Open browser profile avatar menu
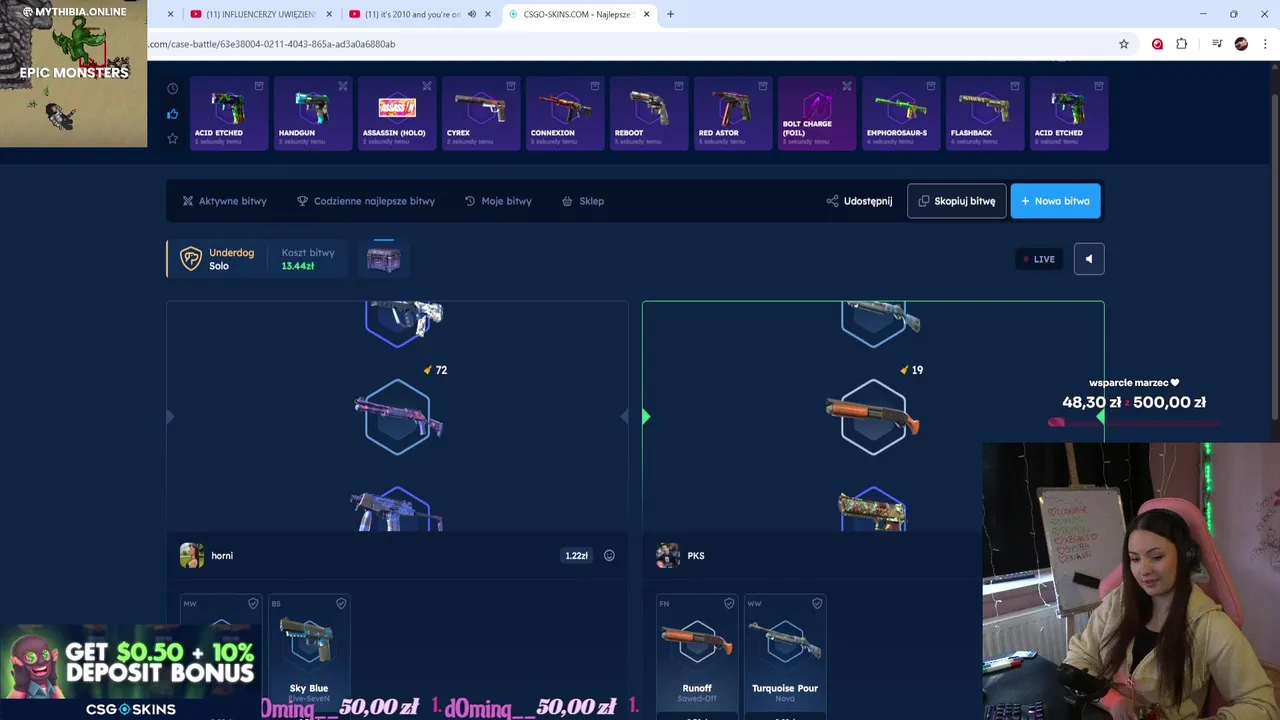 coord(1241,44)
